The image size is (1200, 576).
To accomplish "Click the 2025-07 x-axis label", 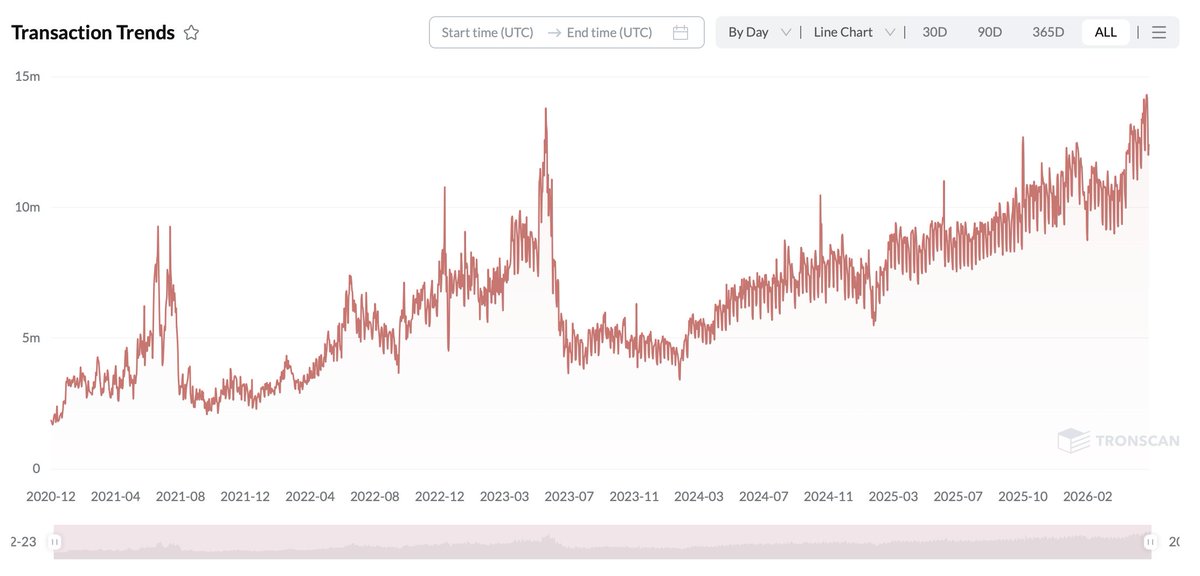I will pyautogui.click(x=958, y=496).
